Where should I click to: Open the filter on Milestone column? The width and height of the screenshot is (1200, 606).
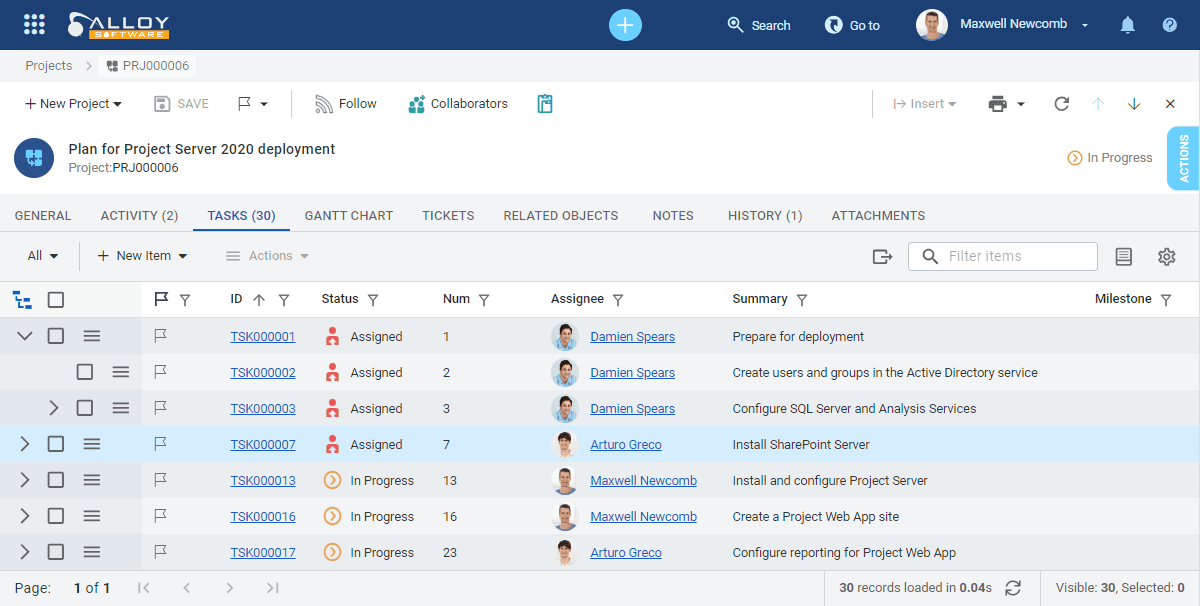point(1166,300)
